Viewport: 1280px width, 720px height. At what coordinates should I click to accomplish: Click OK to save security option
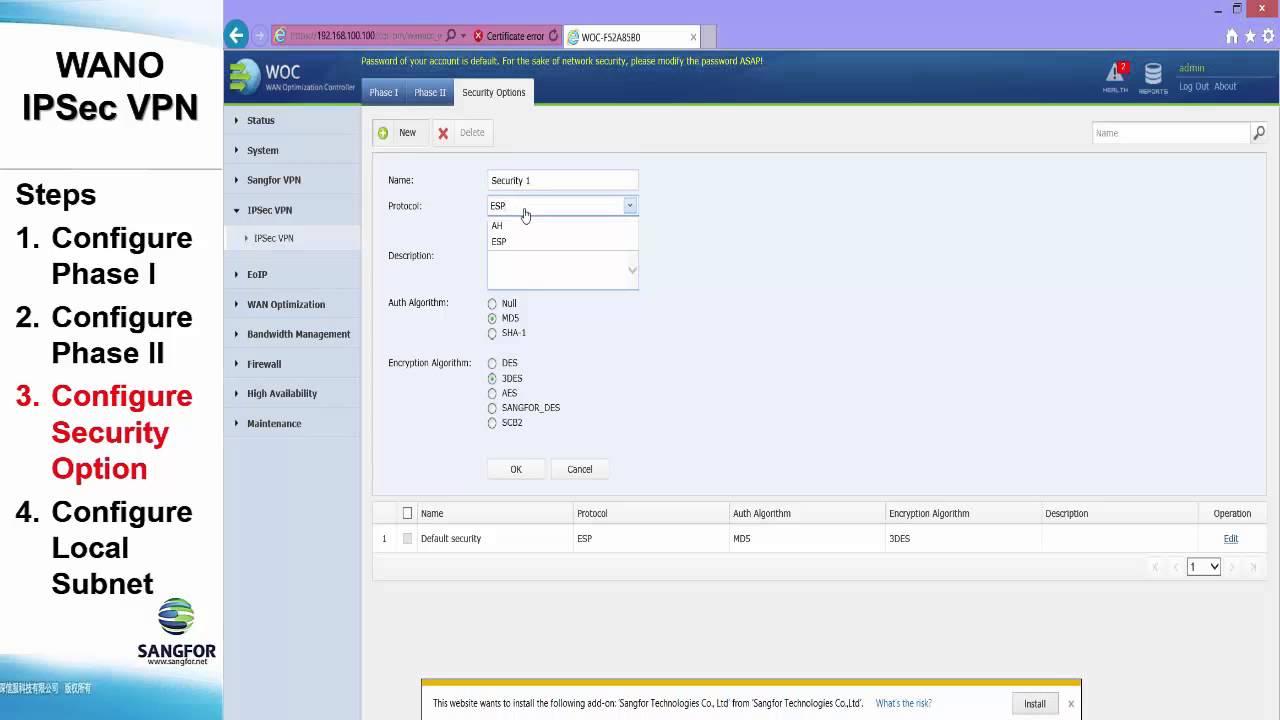pyautogui.click(x=516, y=469)
